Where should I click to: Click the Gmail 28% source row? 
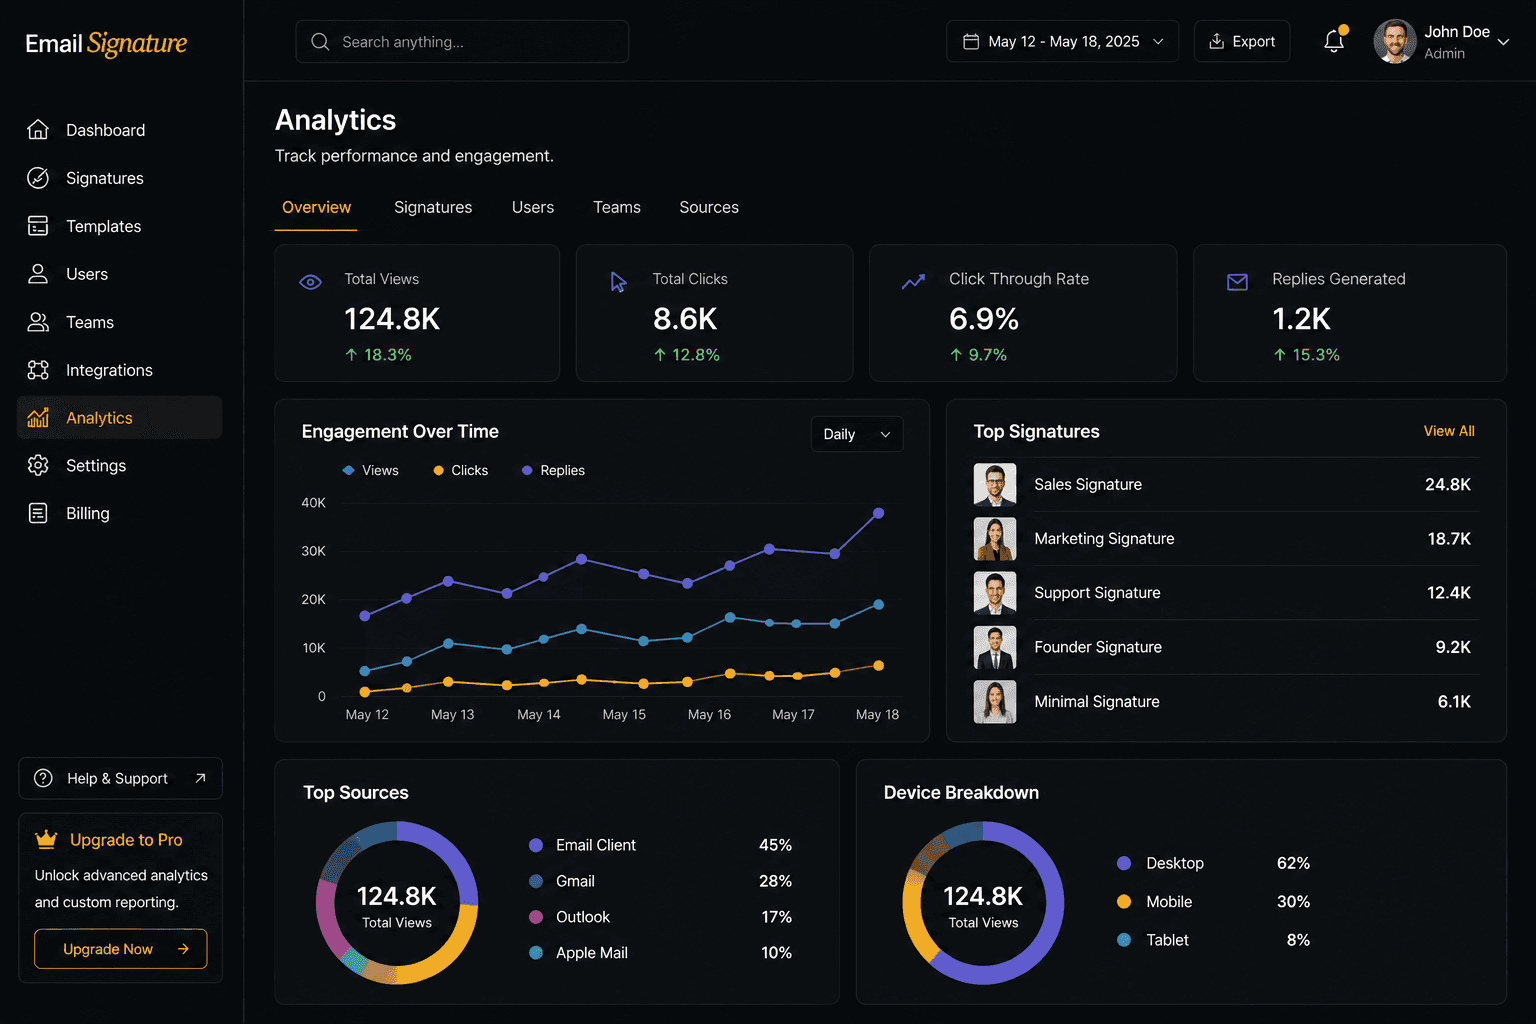[x=660, y=881]
